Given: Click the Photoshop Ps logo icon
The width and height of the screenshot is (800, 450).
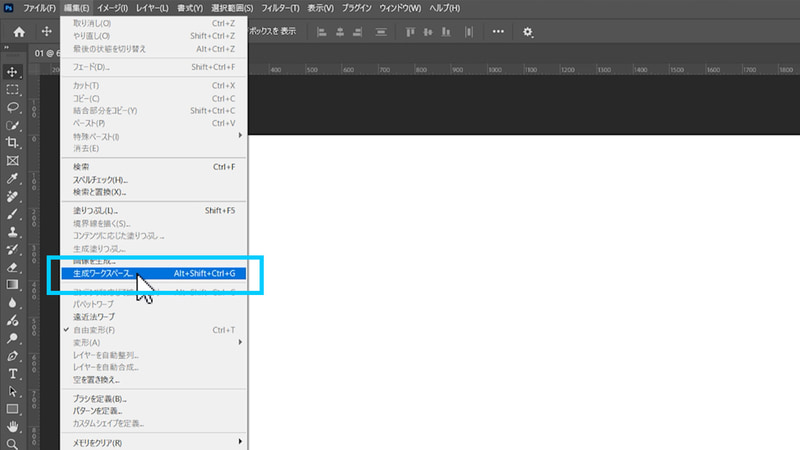Looking at the screenshot, I should point(9,8).
